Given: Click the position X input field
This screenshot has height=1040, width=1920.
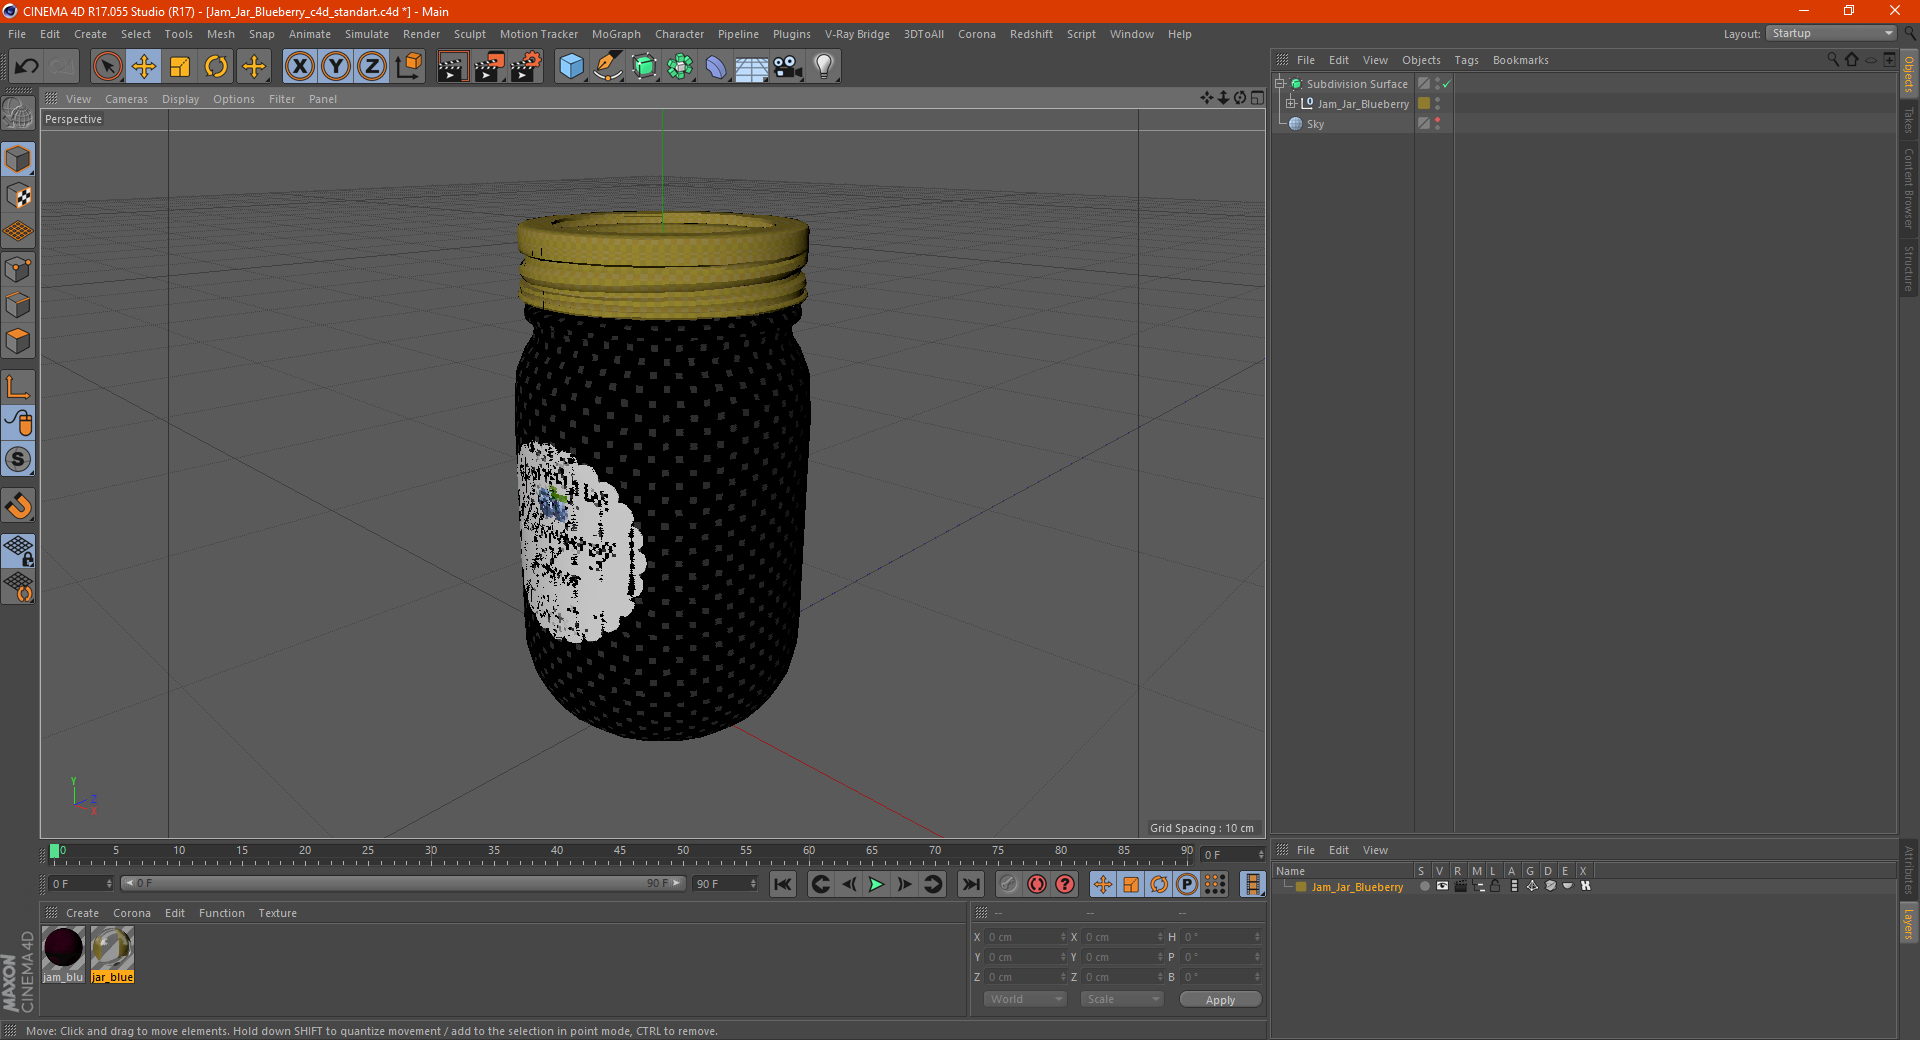Looking at the screenshot, I should coord(1026,937).
